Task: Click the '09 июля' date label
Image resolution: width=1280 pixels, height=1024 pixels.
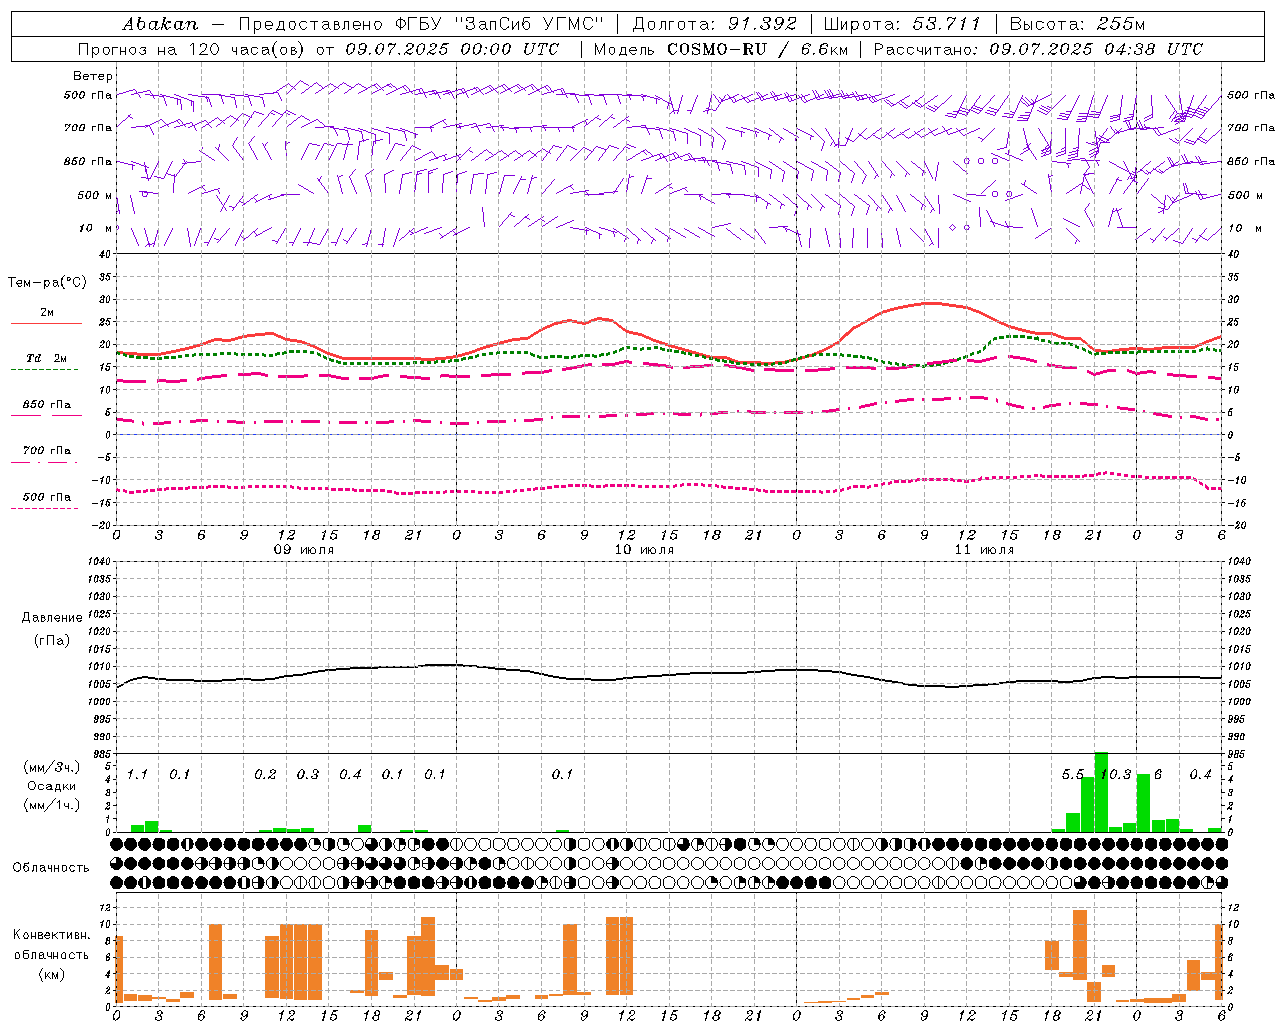Action: pyautogui.click(x=304, y=550)
